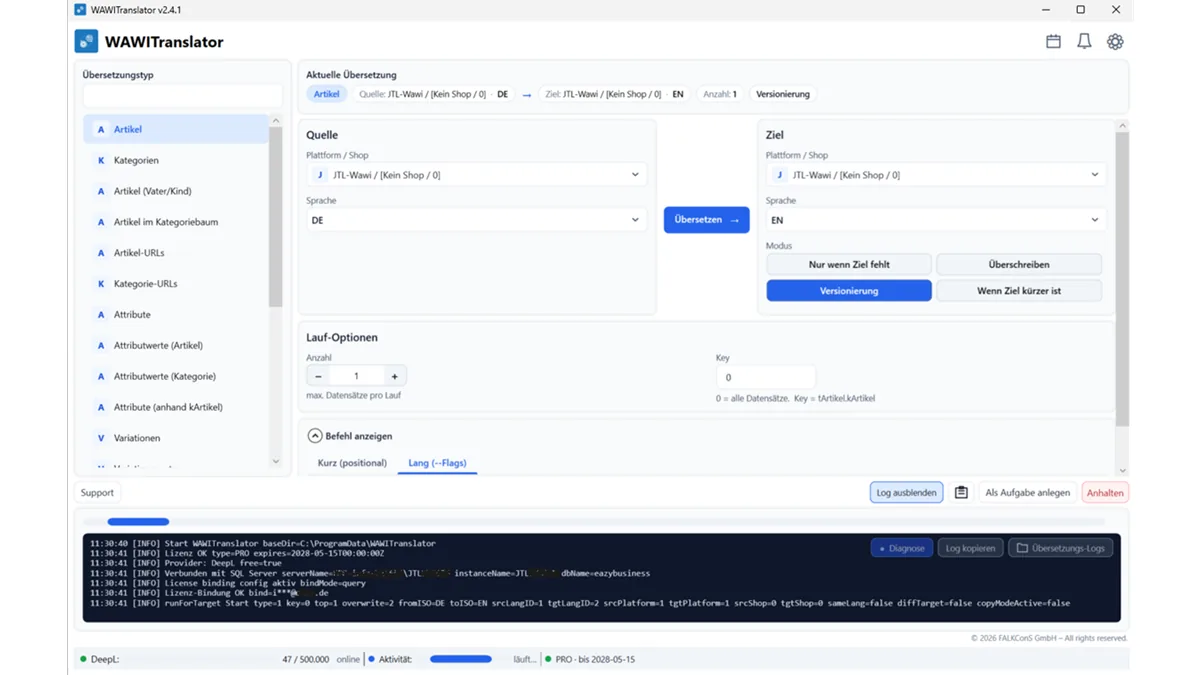The height and width of the screenshot is (675, 1200).
Task: Select mode Wenn Ziel kürzer ist
Action: [1019, 291]
